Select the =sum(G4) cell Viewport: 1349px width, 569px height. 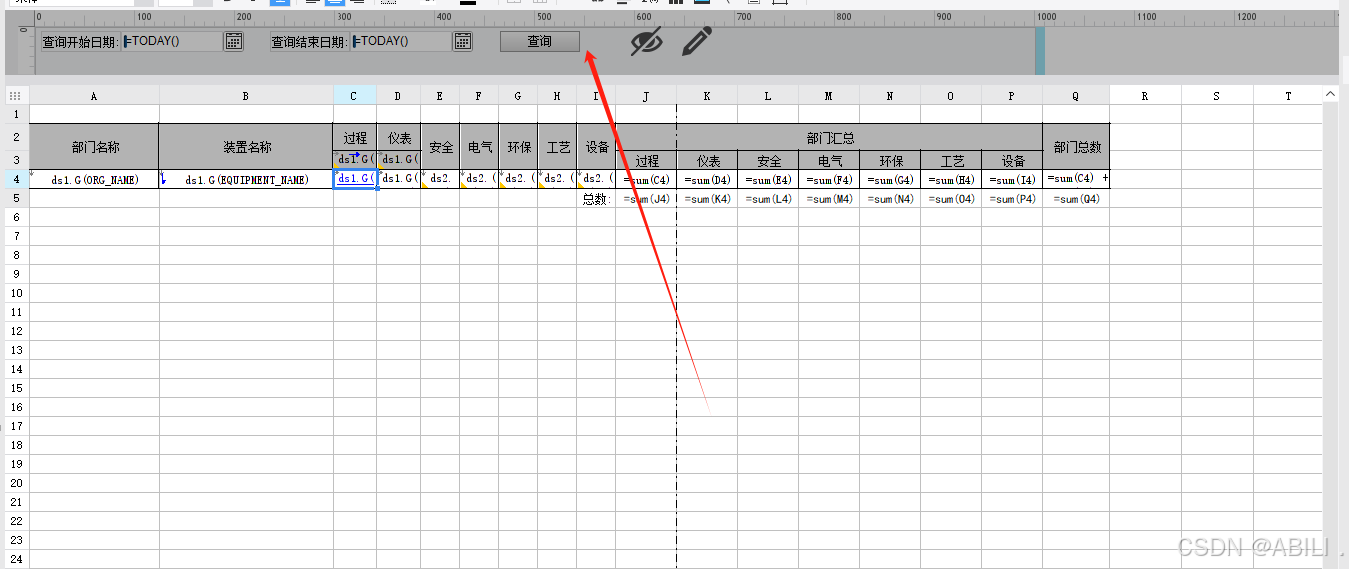(890, 180)
